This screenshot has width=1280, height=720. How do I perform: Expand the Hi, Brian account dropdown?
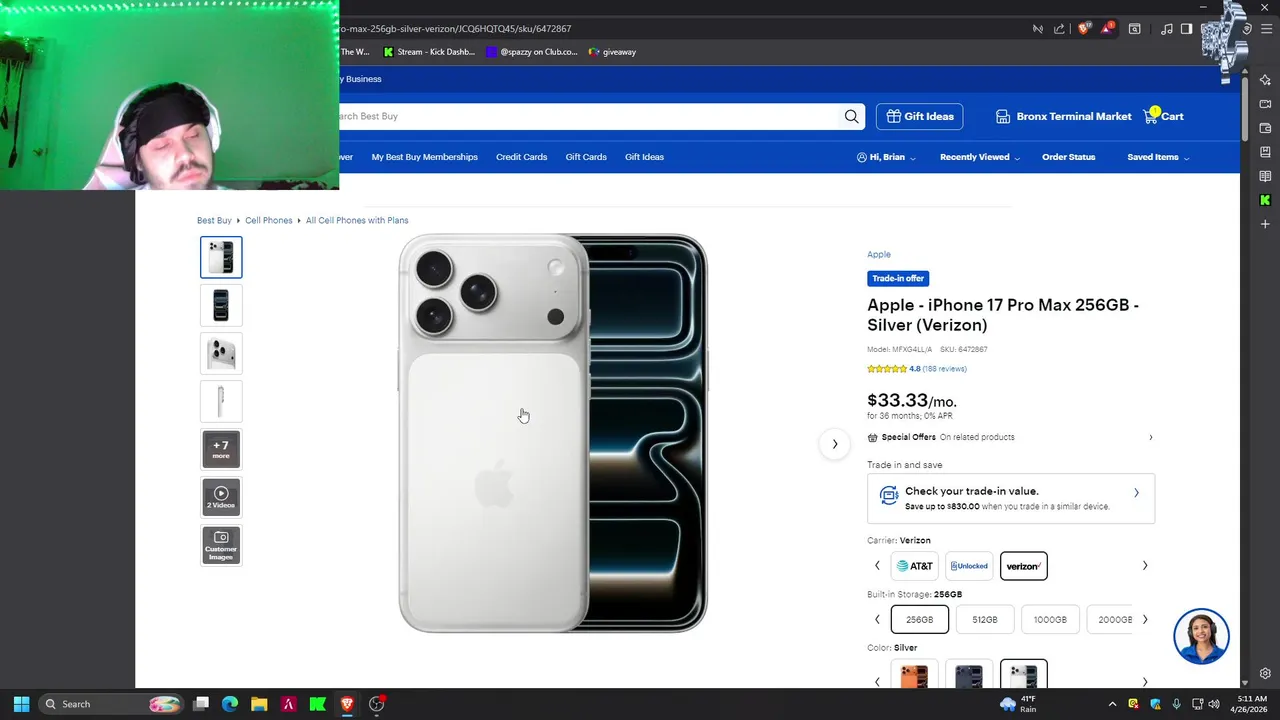[887, 157]
